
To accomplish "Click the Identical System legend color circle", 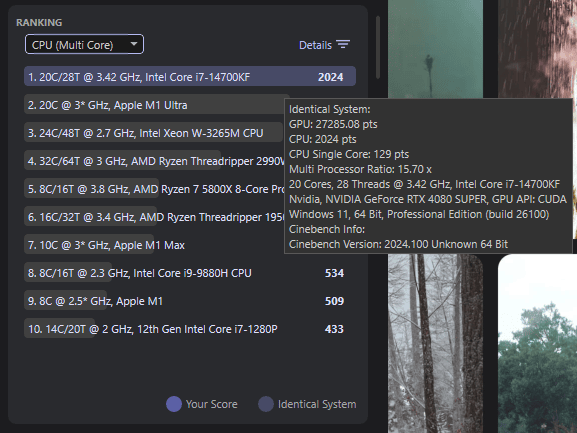I will click(x=266, y=404).
